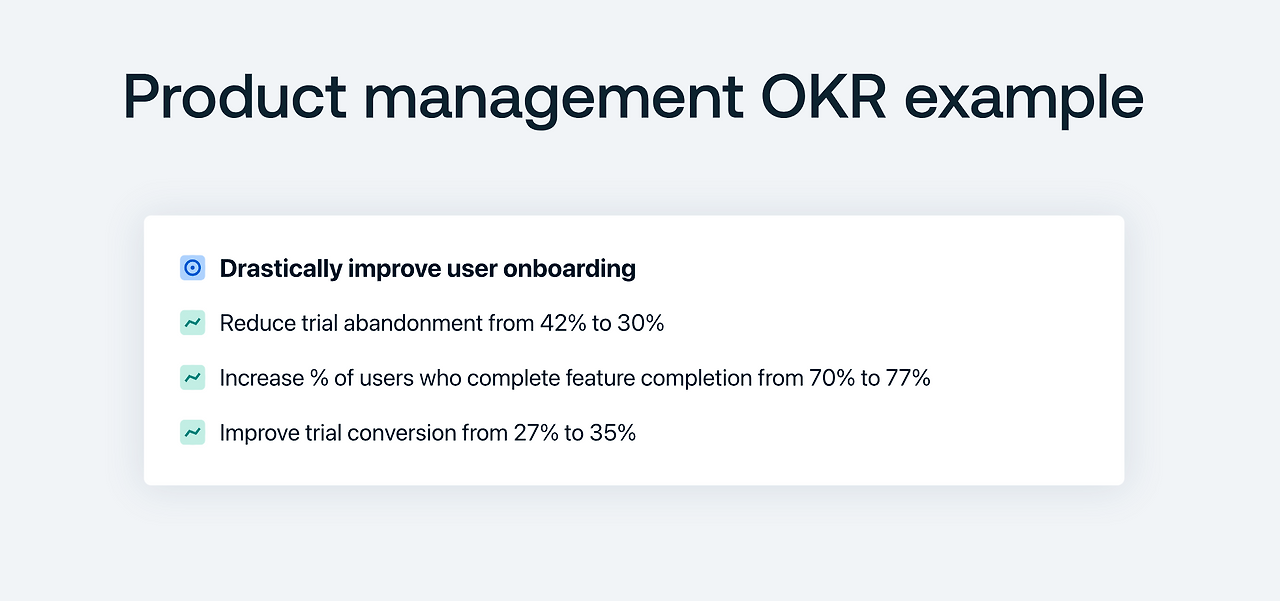Viewport: 1280px width, 601px height.
Task: Select the trend icon next to feature completion
Action: [192, 378]
